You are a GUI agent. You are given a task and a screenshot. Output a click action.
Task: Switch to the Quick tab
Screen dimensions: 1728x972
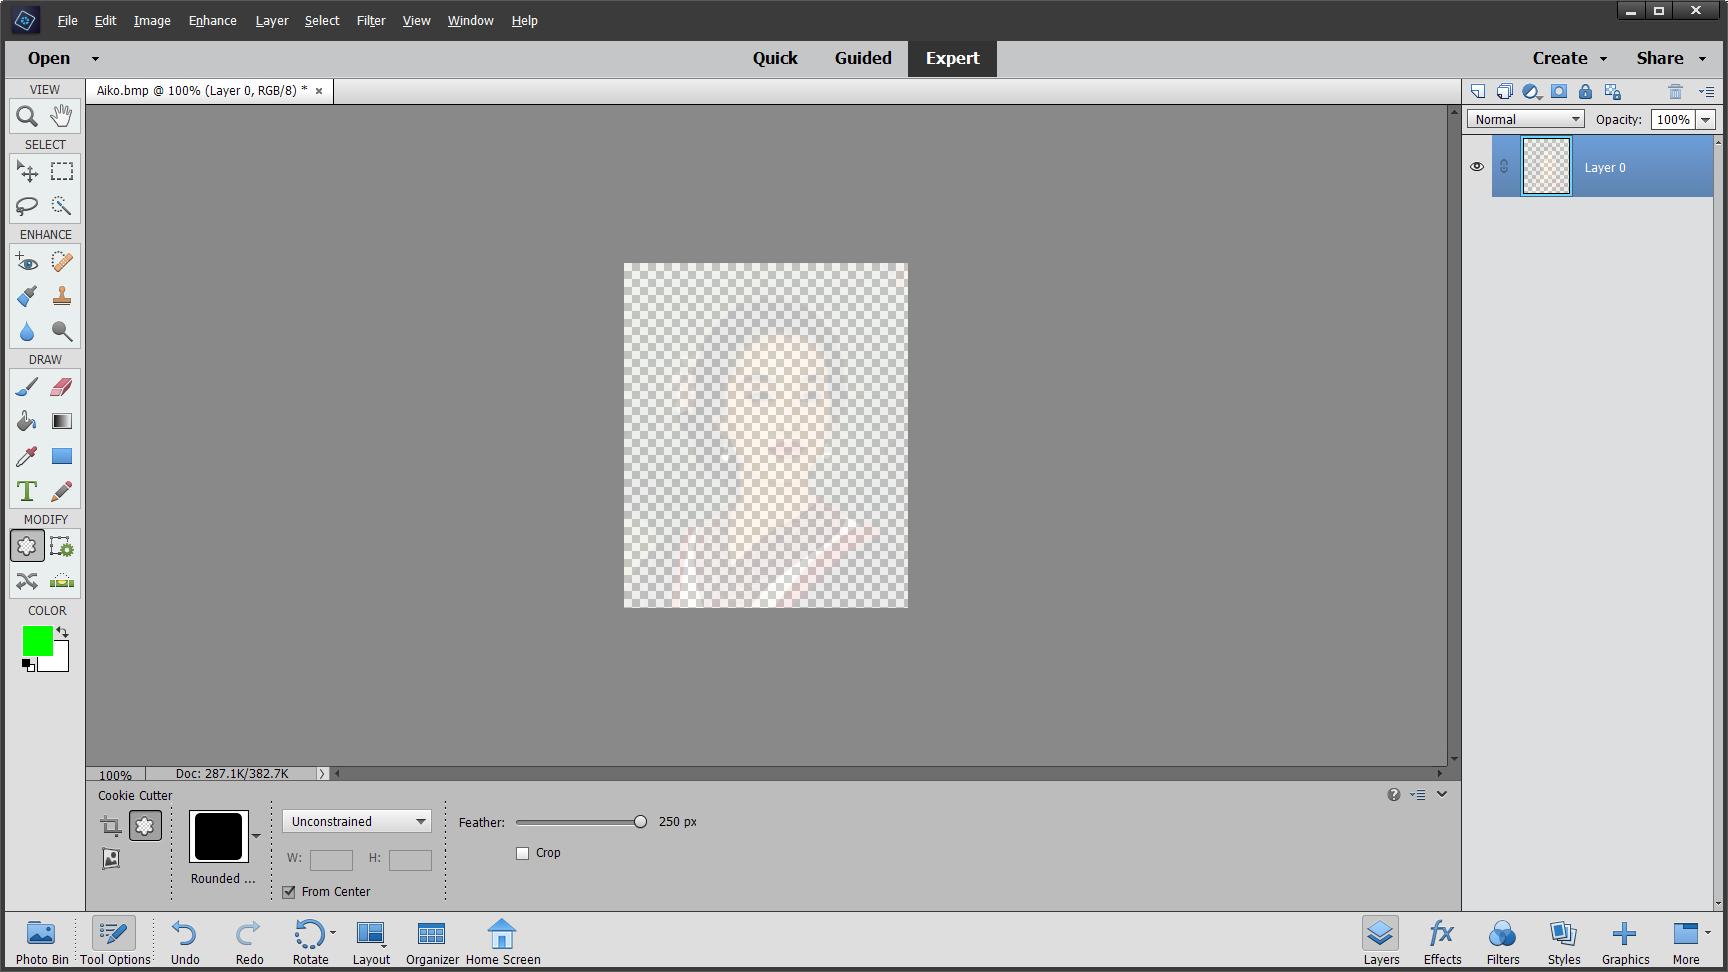(775, 58)
